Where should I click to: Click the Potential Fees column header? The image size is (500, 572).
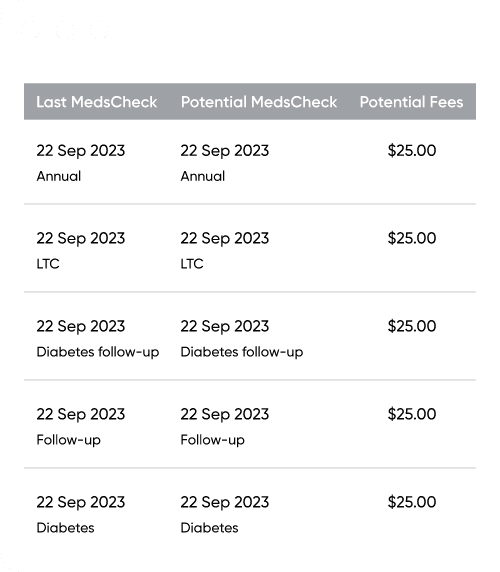tap(411, 102)
